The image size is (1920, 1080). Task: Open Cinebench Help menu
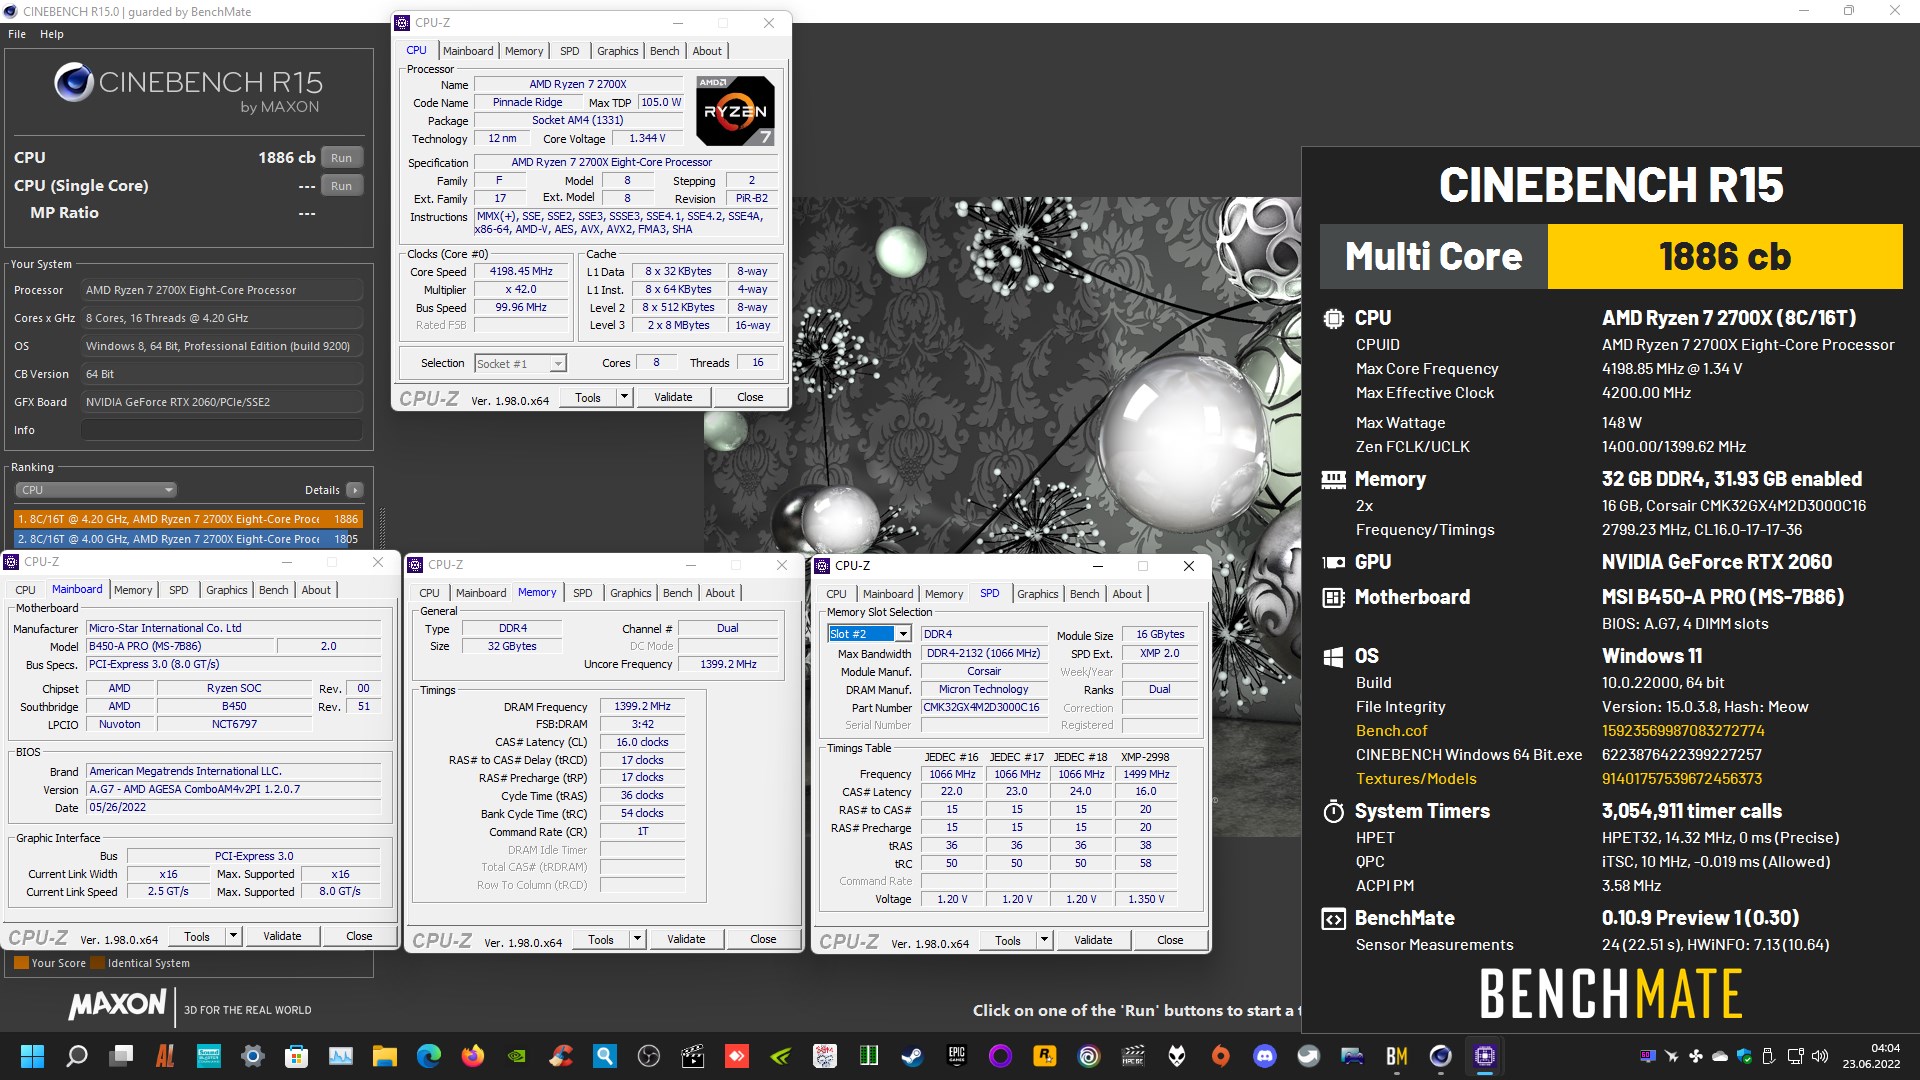52,34
